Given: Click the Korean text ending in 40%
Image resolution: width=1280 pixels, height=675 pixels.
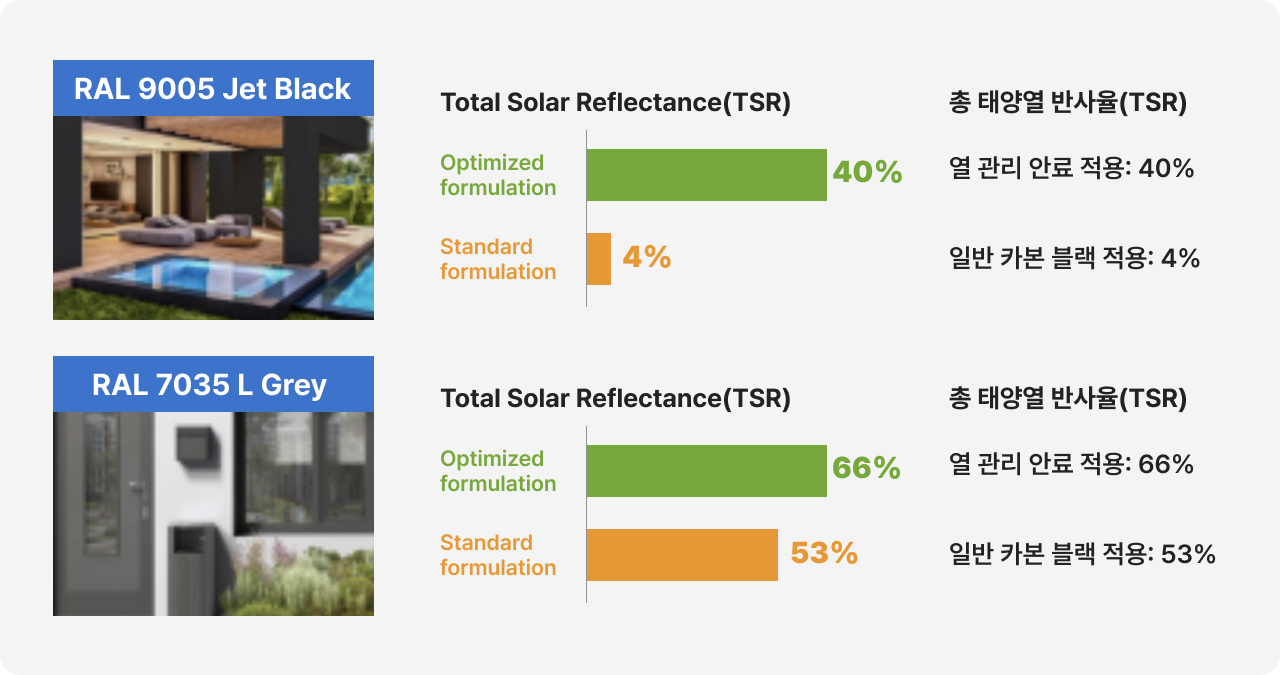Looking at the screenshot, I should tap(1071, 168).
